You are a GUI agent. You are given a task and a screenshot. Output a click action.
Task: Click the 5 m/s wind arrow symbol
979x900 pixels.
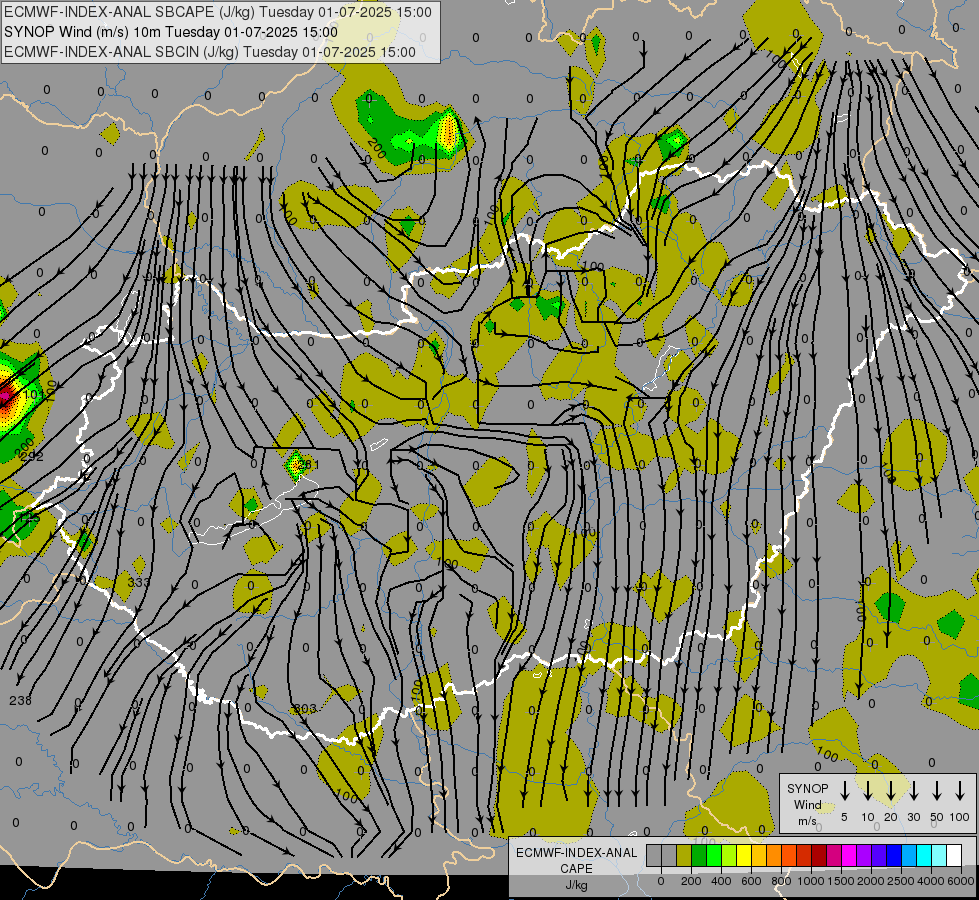pos(845,791)
